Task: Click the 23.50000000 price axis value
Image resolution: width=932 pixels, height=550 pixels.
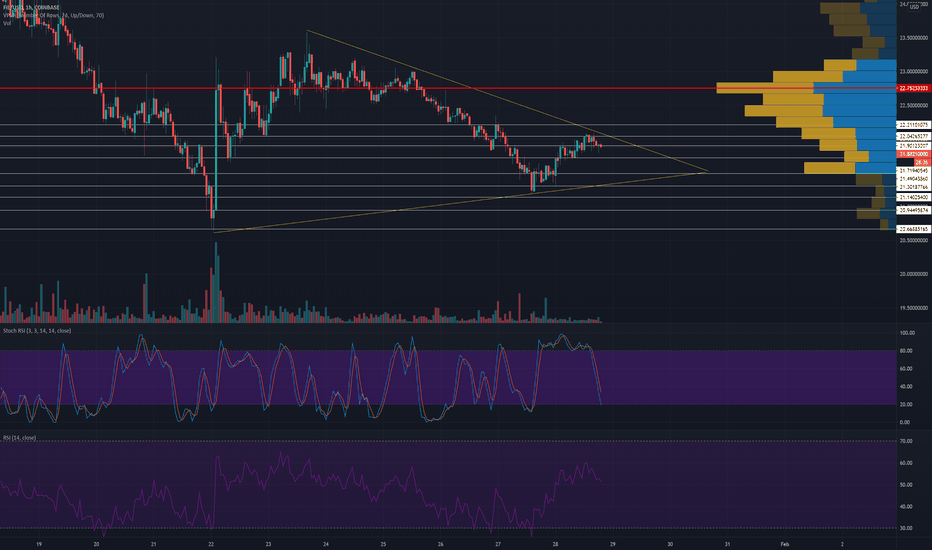Action: [x=914, y=38]
